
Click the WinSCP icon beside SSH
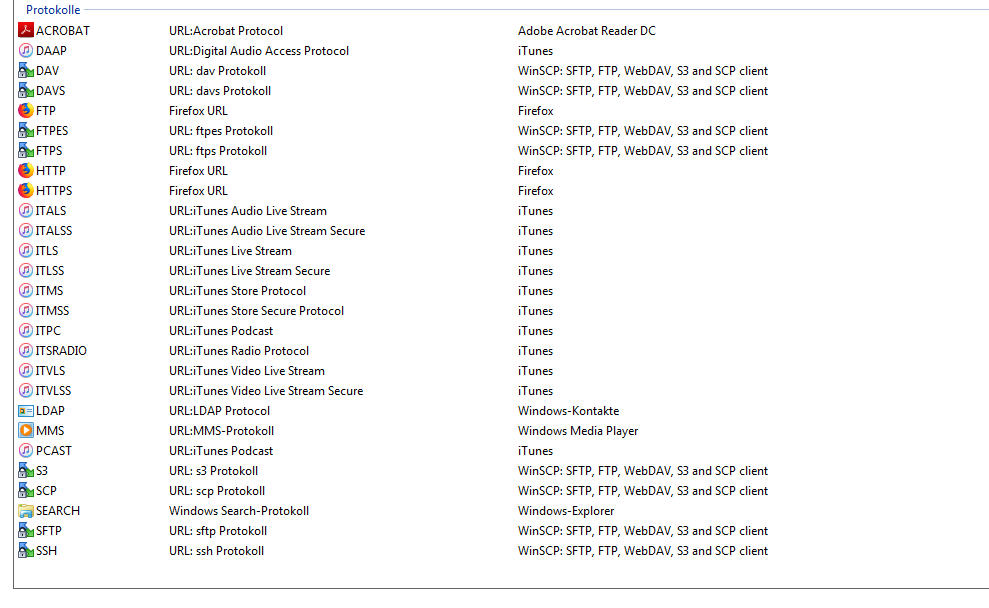pyautogui.click(x=26, y=551)
